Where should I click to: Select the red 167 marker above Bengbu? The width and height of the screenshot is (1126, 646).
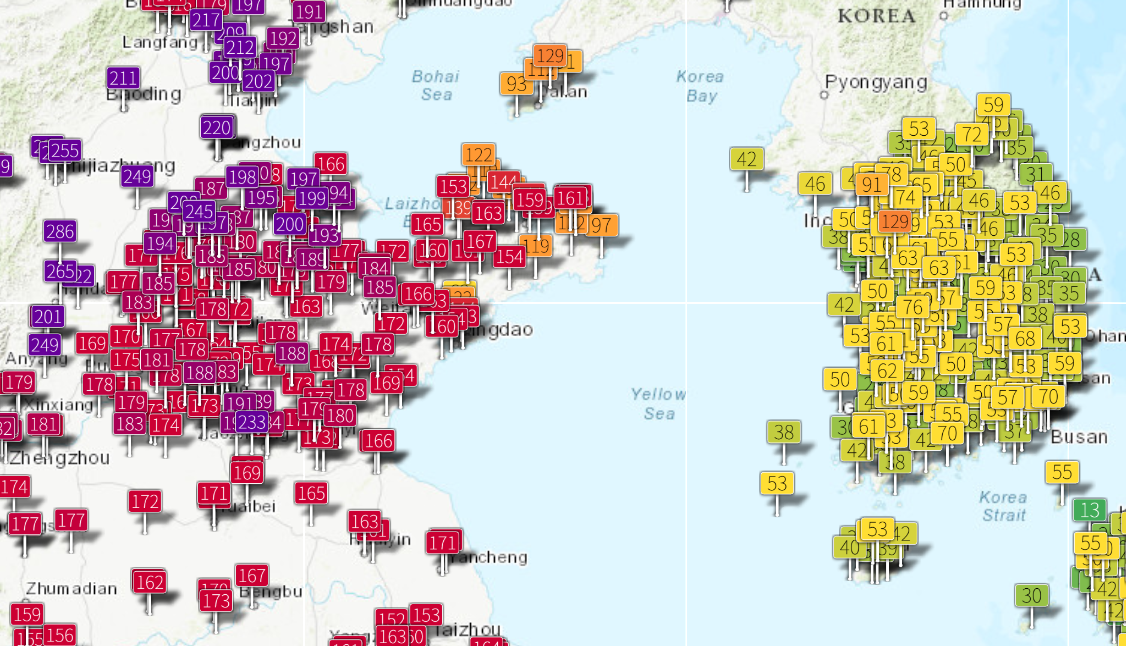tap(252, 575)
